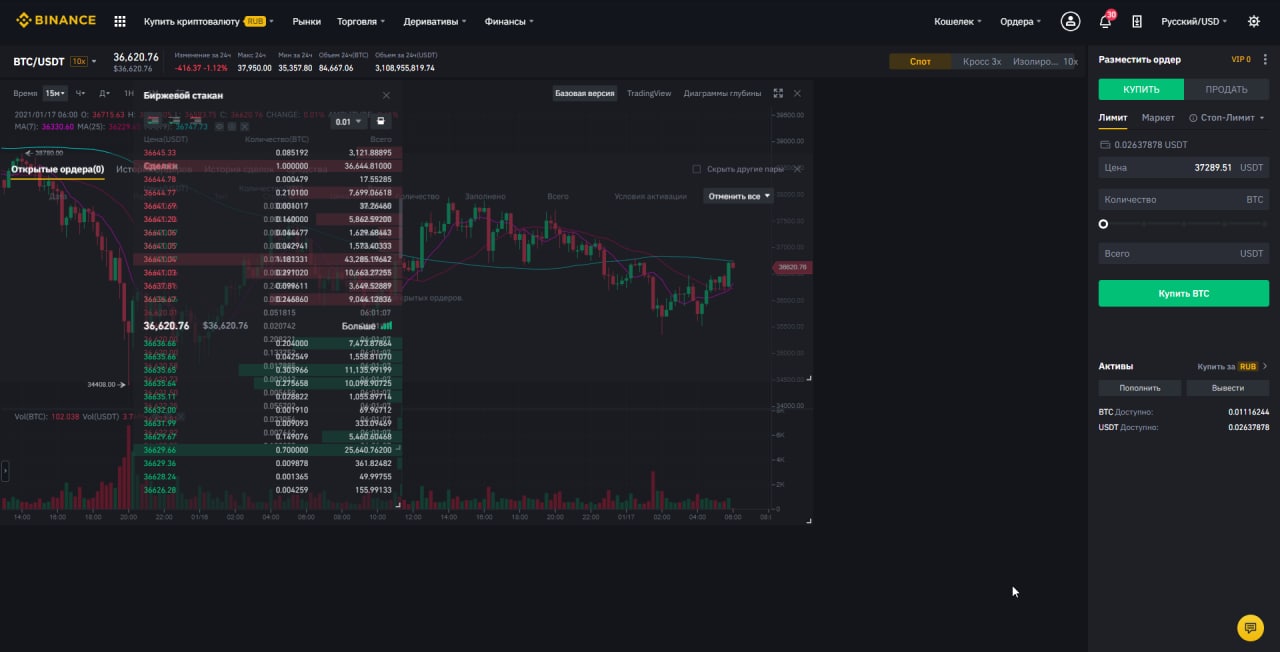Open the apps grid menu
Screen dimensions: 1280x652
(x=120, y=21)
